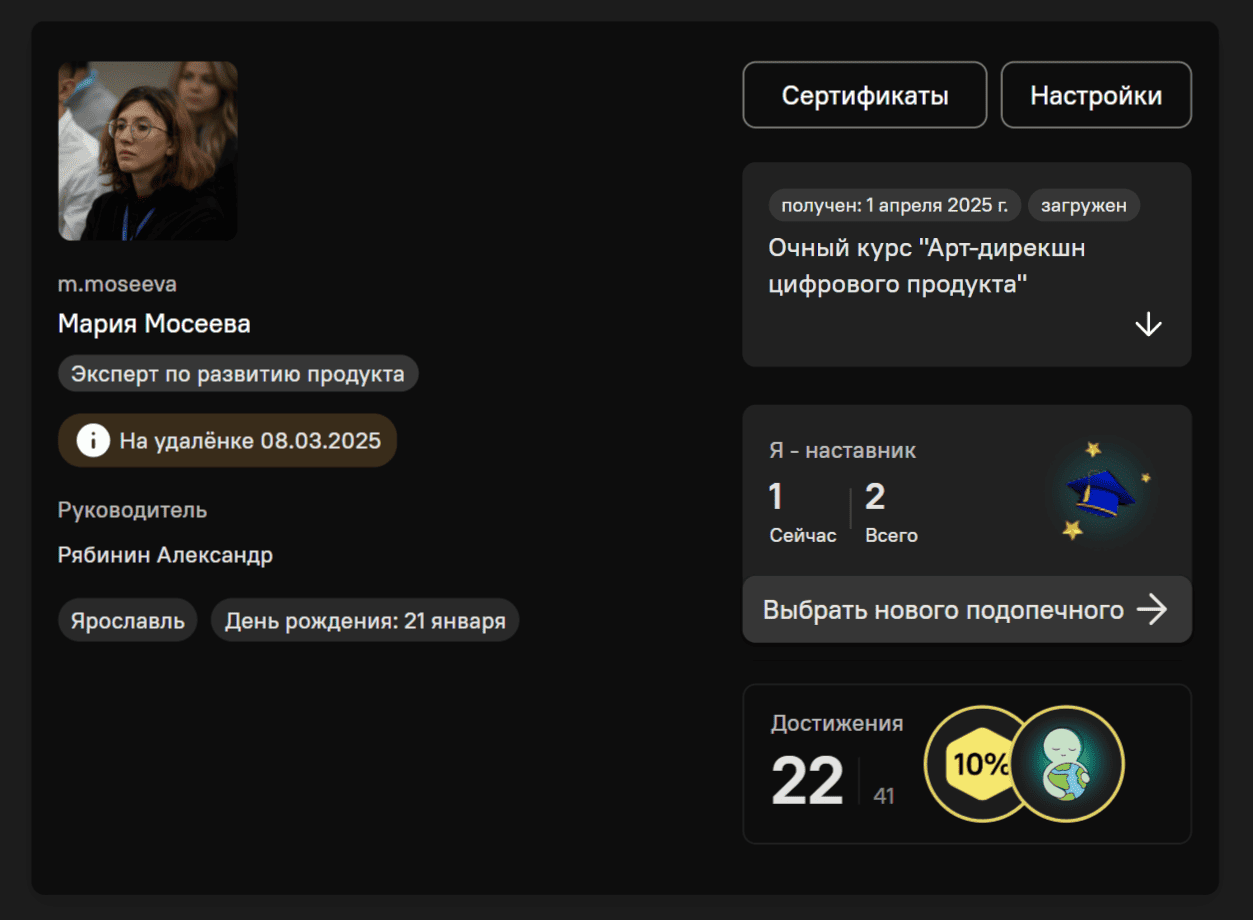This screenshot has width=1253, height=920.
Task: Click the baby hugging Earth achievement badge
Action: (x=1067, y=765)
